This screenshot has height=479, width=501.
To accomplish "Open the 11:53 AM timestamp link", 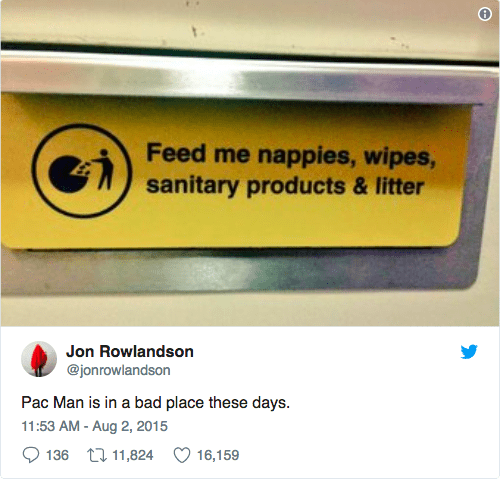I will 50,426.
